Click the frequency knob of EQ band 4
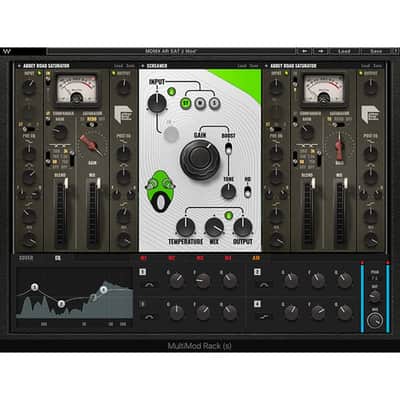Screen dimensions: 400x400 point(318,313)
